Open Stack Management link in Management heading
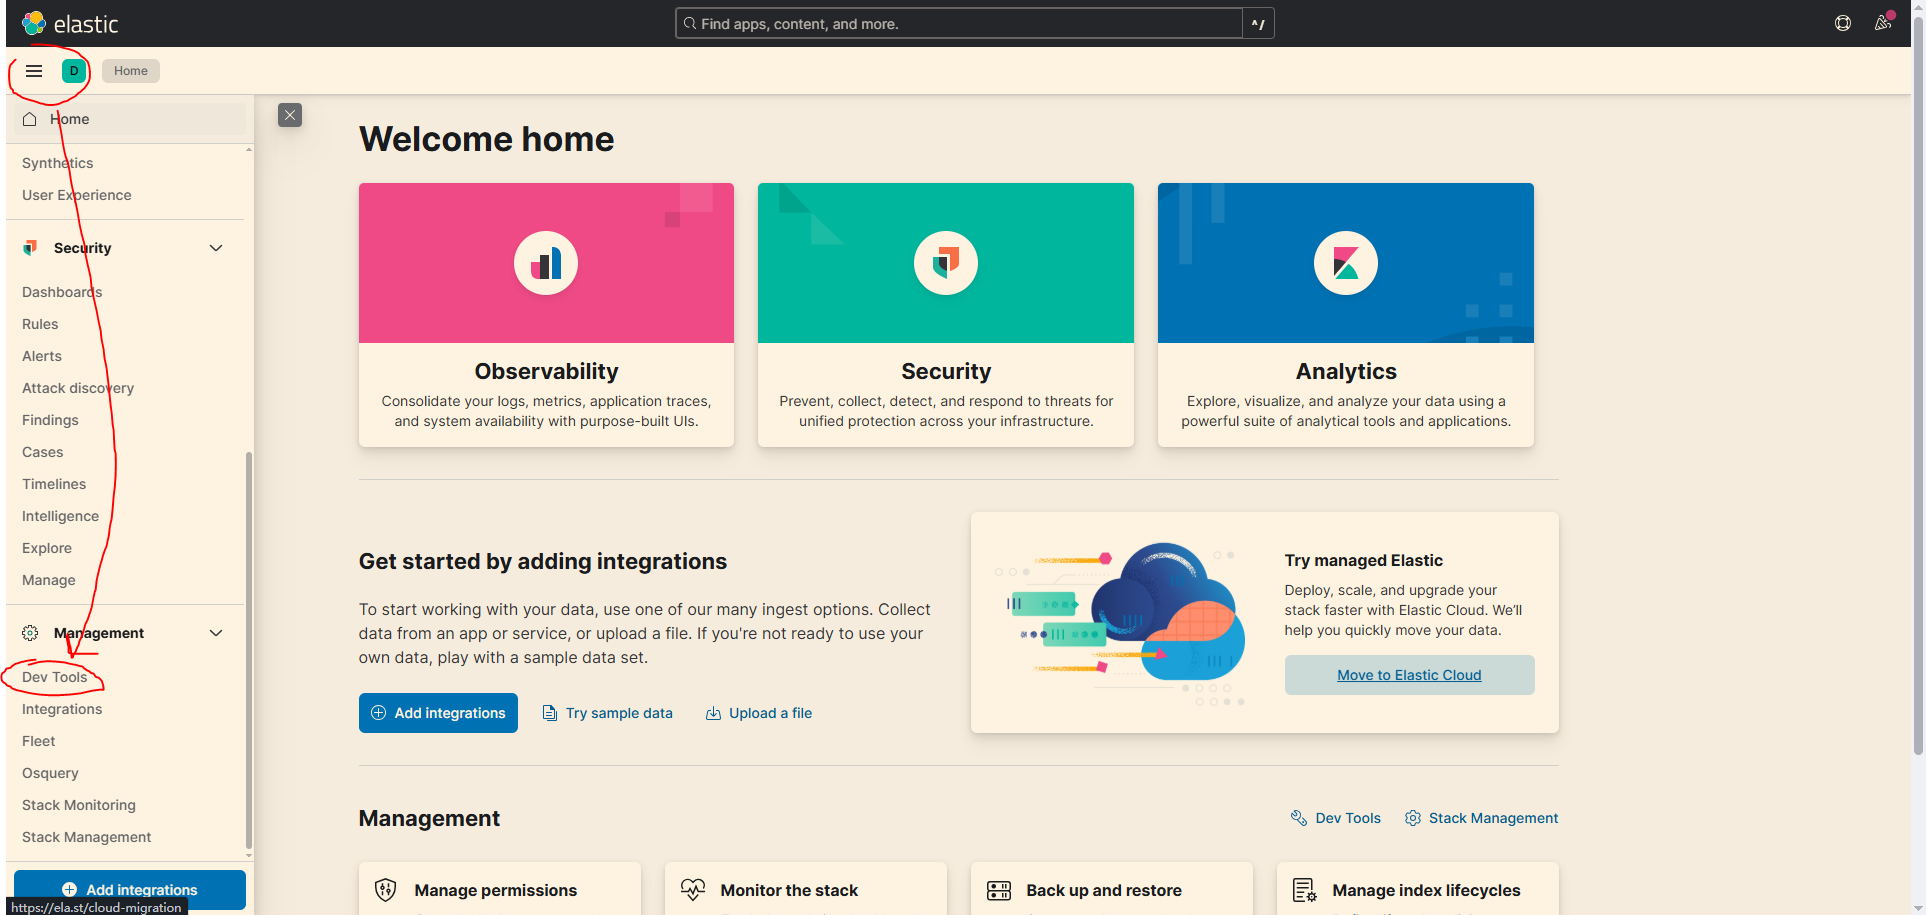Screen dimensions: 1926x915 pos(1481,818)
